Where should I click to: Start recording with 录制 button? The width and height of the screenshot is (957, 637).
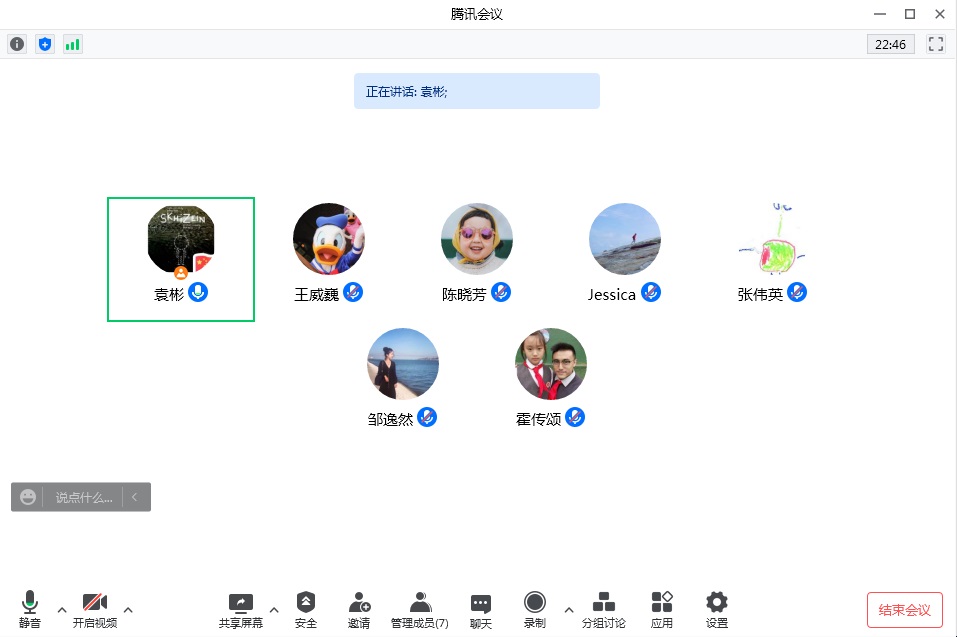pos(535,609)
